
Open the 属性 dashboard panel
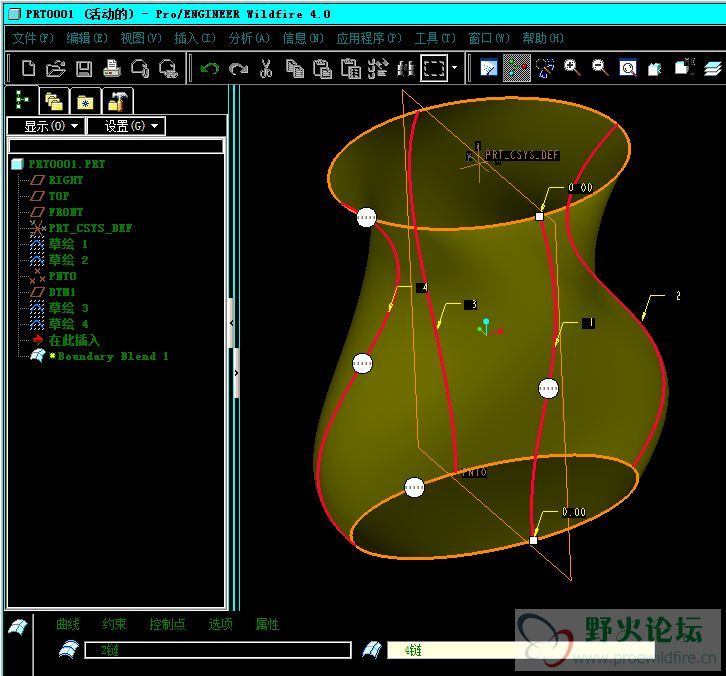267,624
